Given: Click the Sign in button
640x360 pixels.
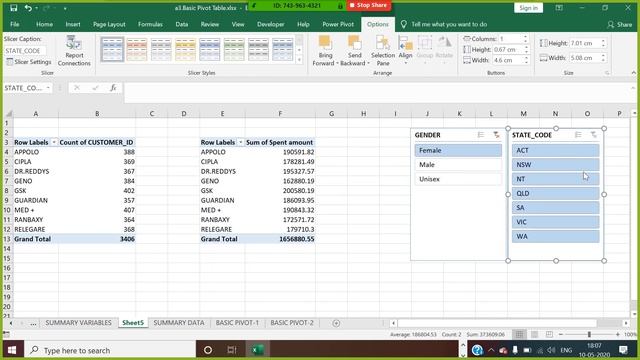Looking at the screenshot, I should 528,8.
